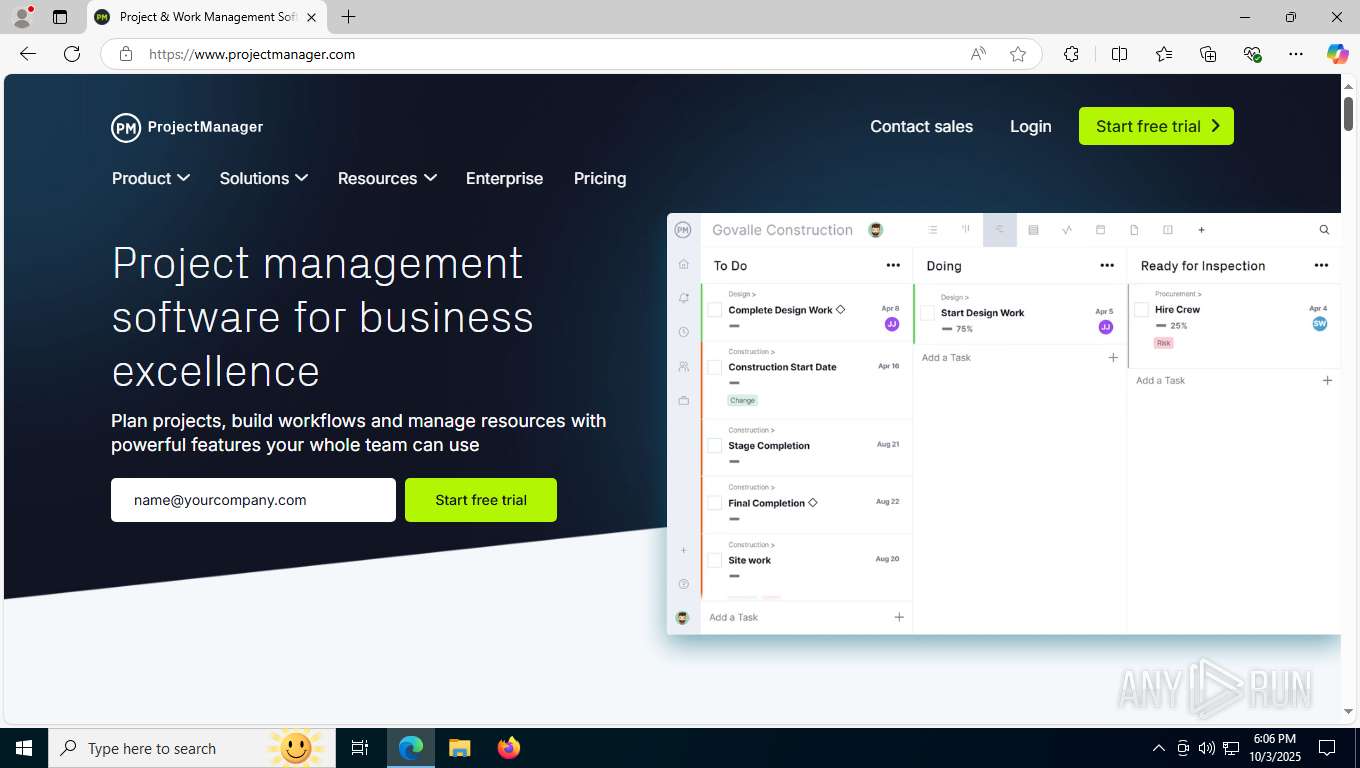
Task: Click the help question mark in the board sidebar
Action: [x=684, y=584]
